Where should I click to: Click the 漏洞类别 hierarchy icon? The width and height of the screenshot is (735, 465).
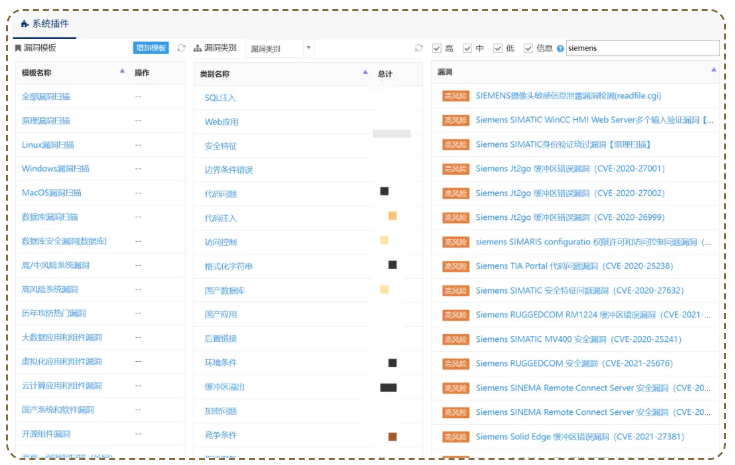click(198, 48)
